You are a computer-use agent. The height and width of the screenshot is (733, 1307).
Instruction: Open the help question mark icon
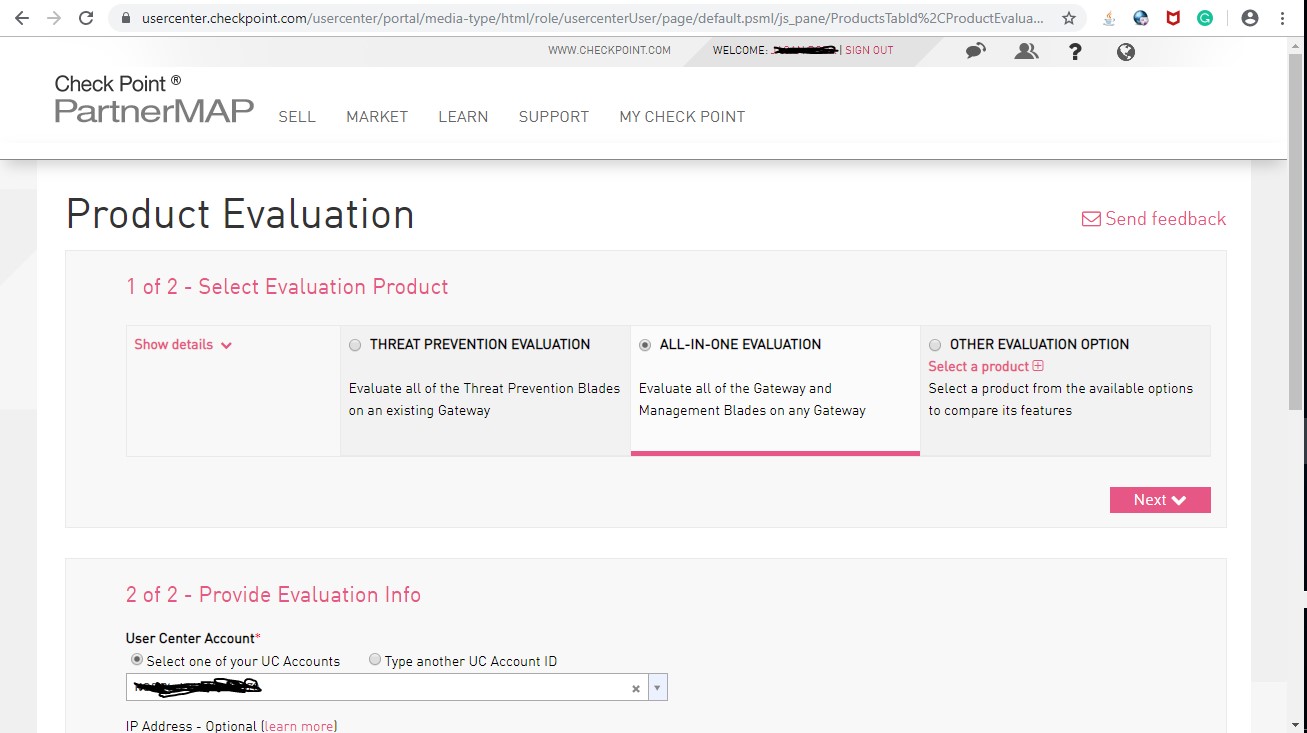point(1075,51)
